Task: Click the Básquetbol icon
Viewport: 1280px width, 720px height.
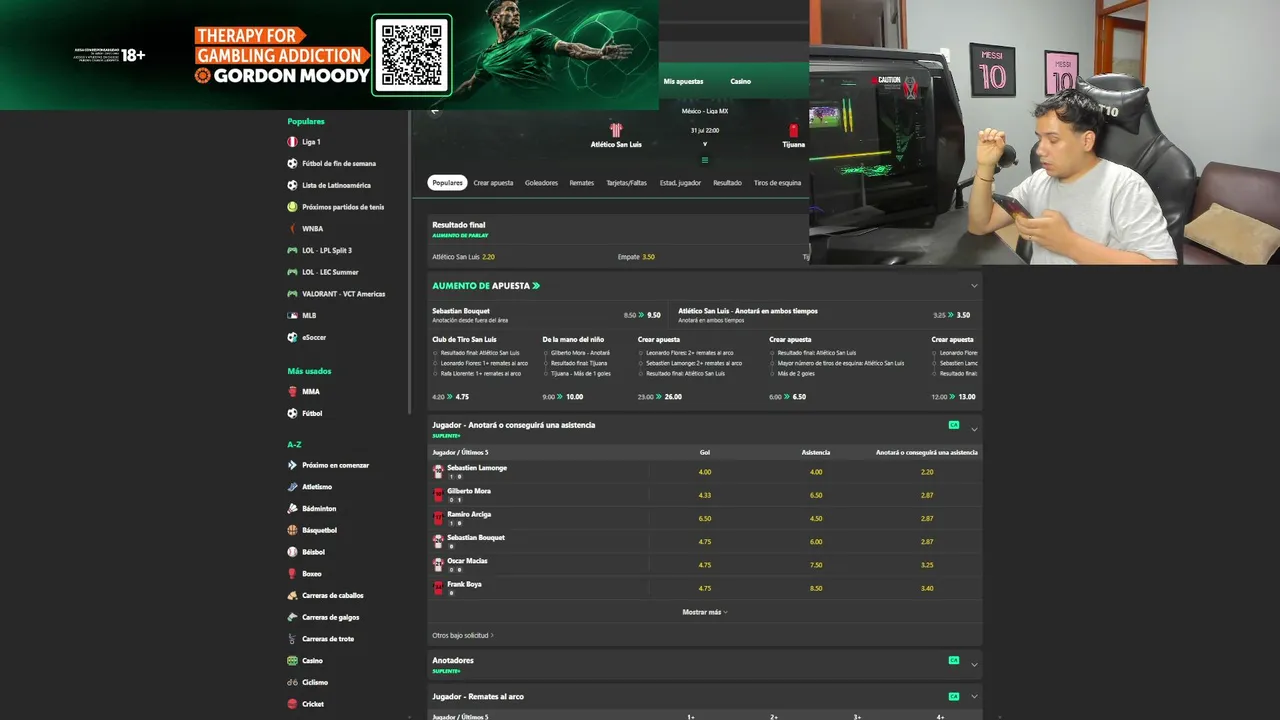Action: tap(292, 530)
